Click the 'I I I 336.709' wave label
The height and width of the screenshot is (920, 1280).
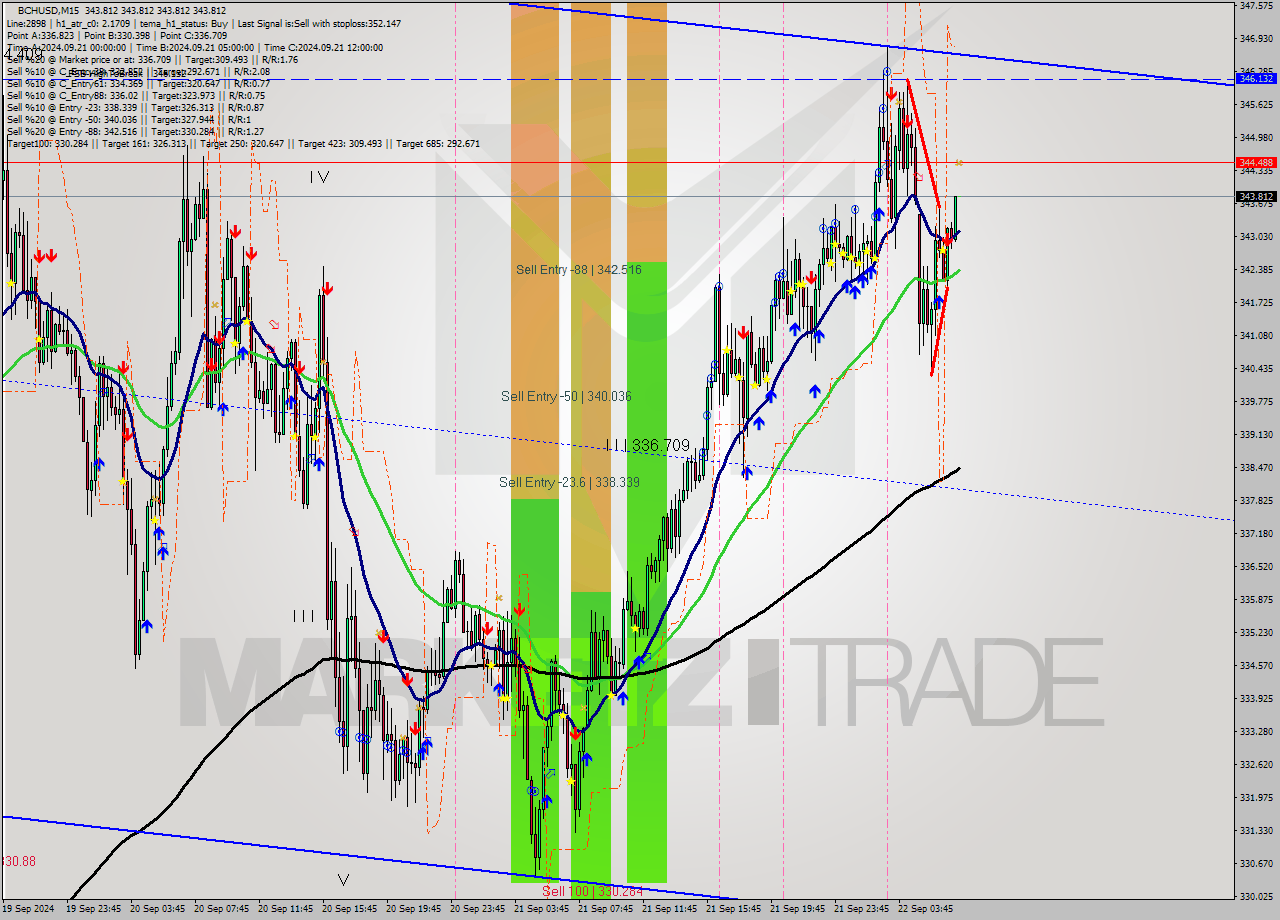648,445
